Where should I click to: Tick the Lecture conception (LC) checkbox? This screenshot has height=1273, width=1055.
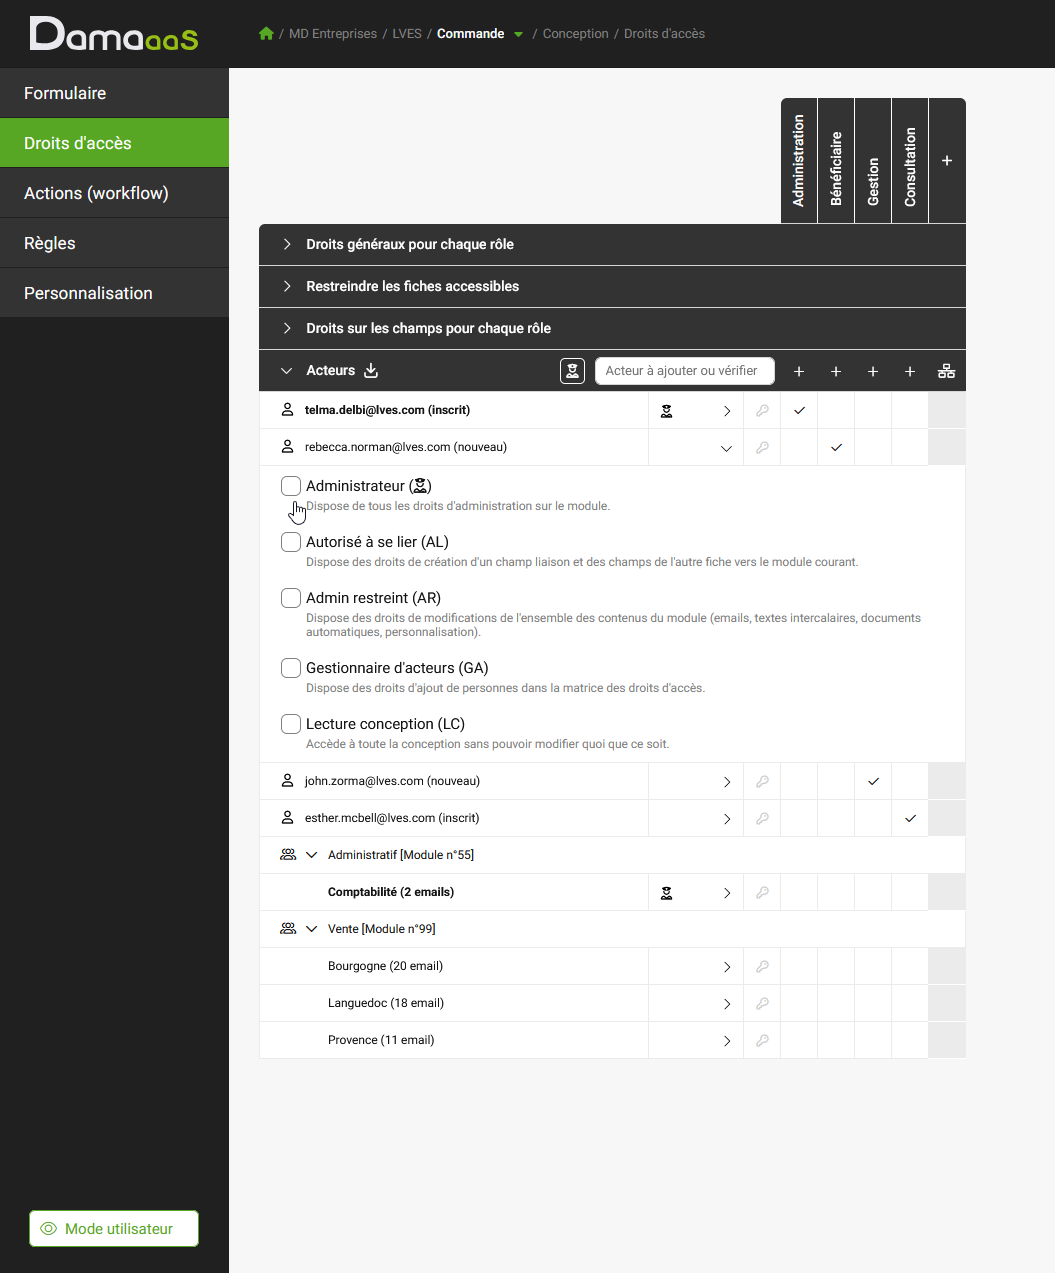[291, 724]
